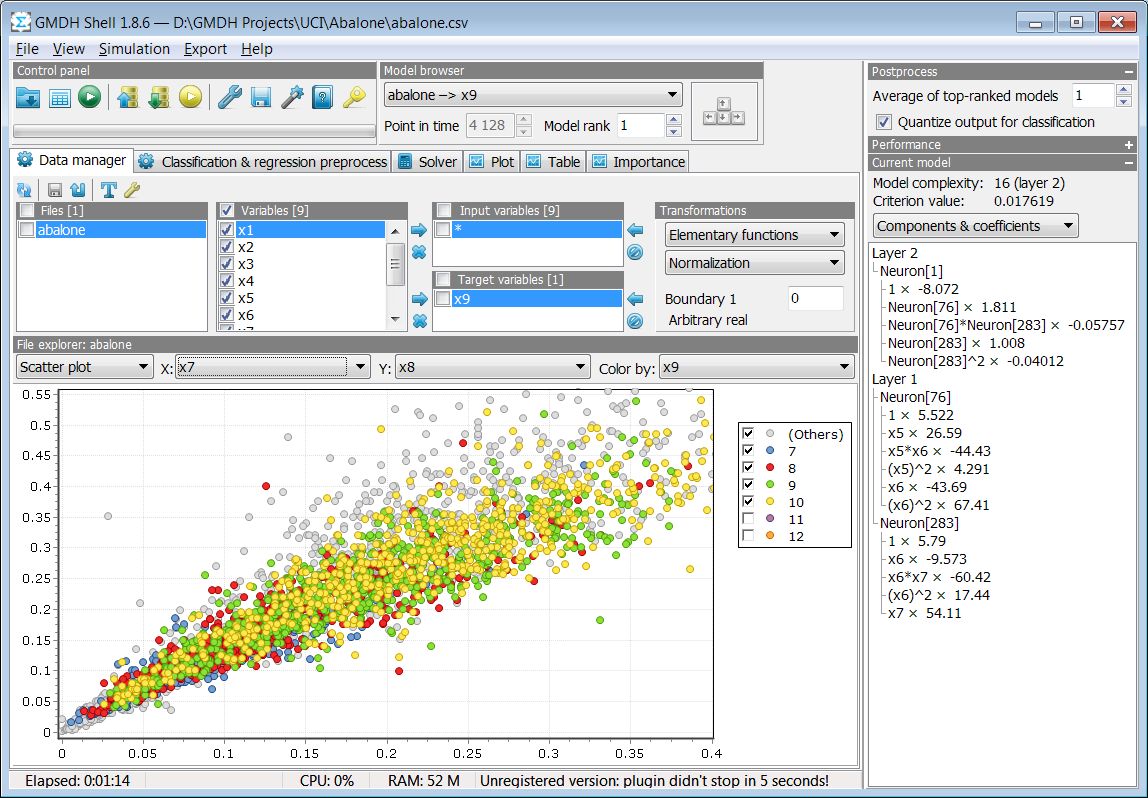
Task: Open settings with the wrench icon
Action: [x=228, y=97]
